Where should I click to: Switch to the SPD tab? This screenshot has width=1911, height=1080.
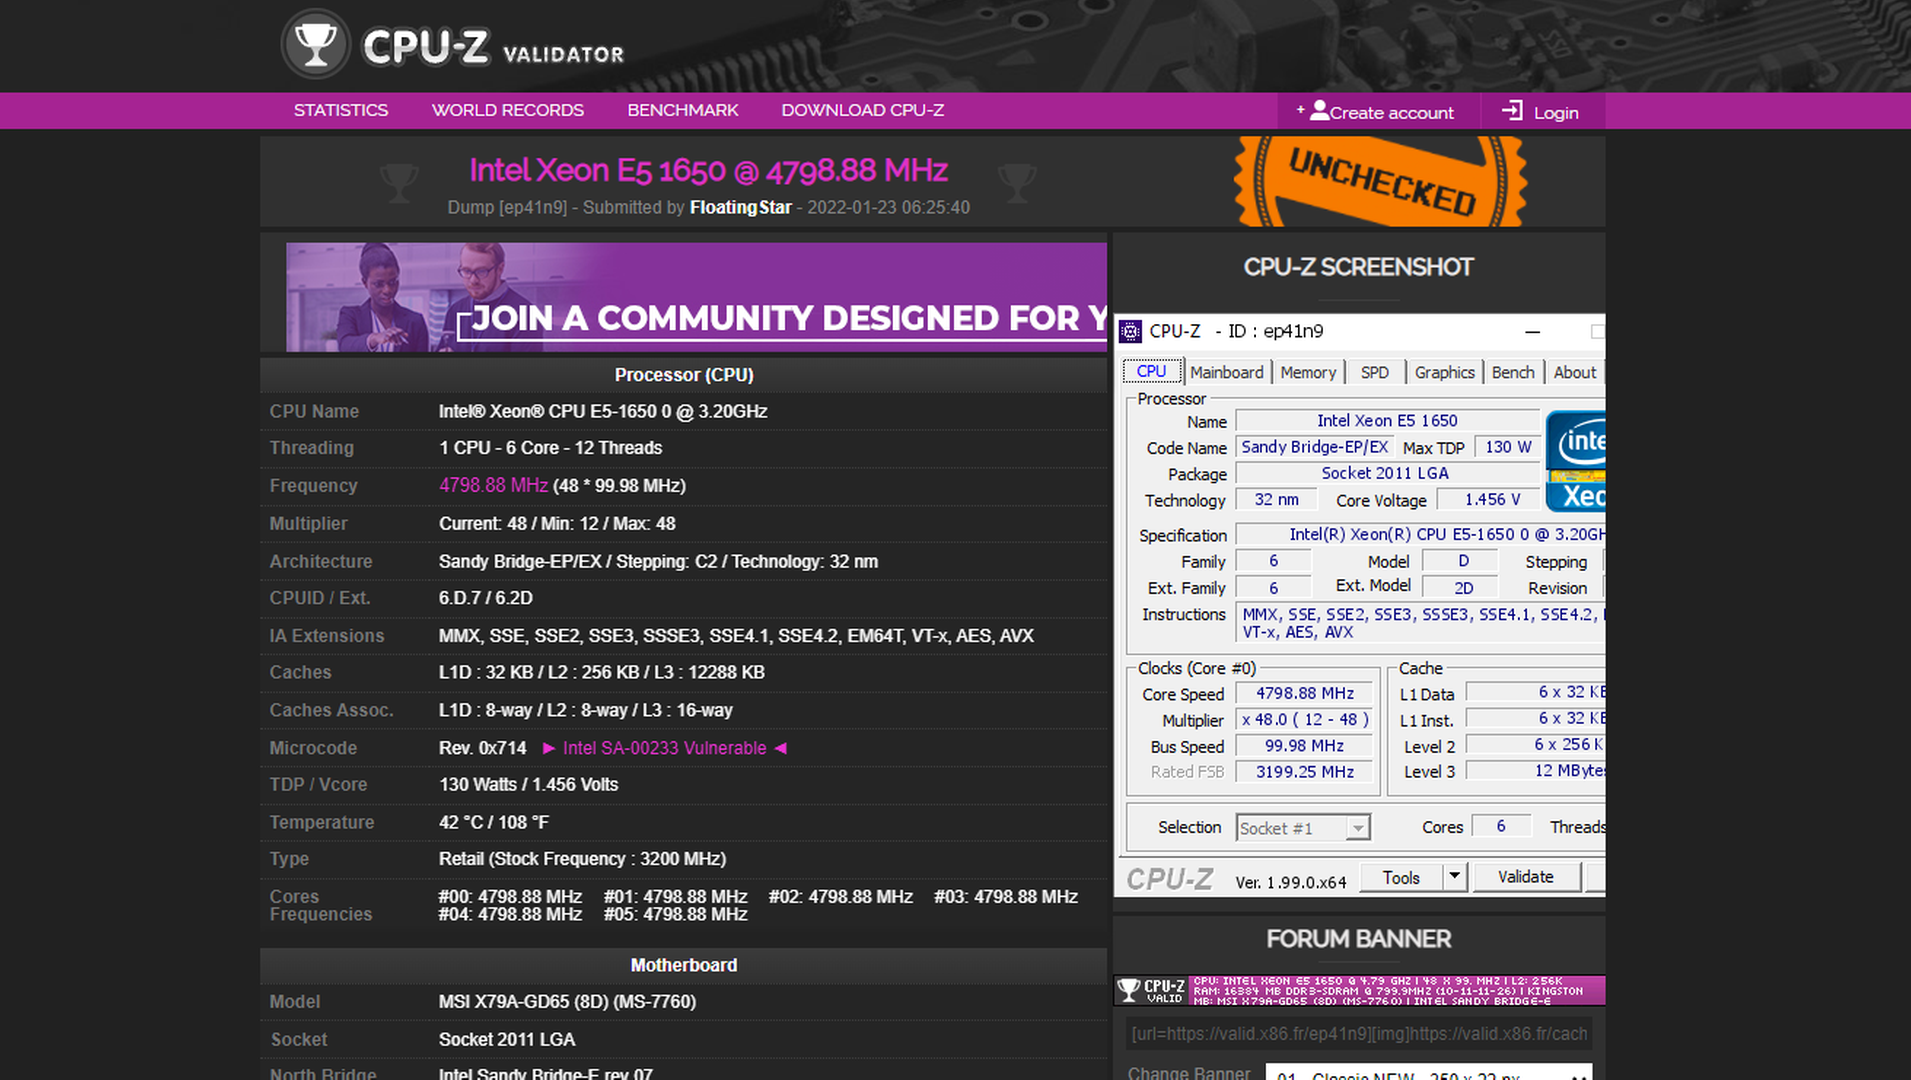coord(1374,372)
